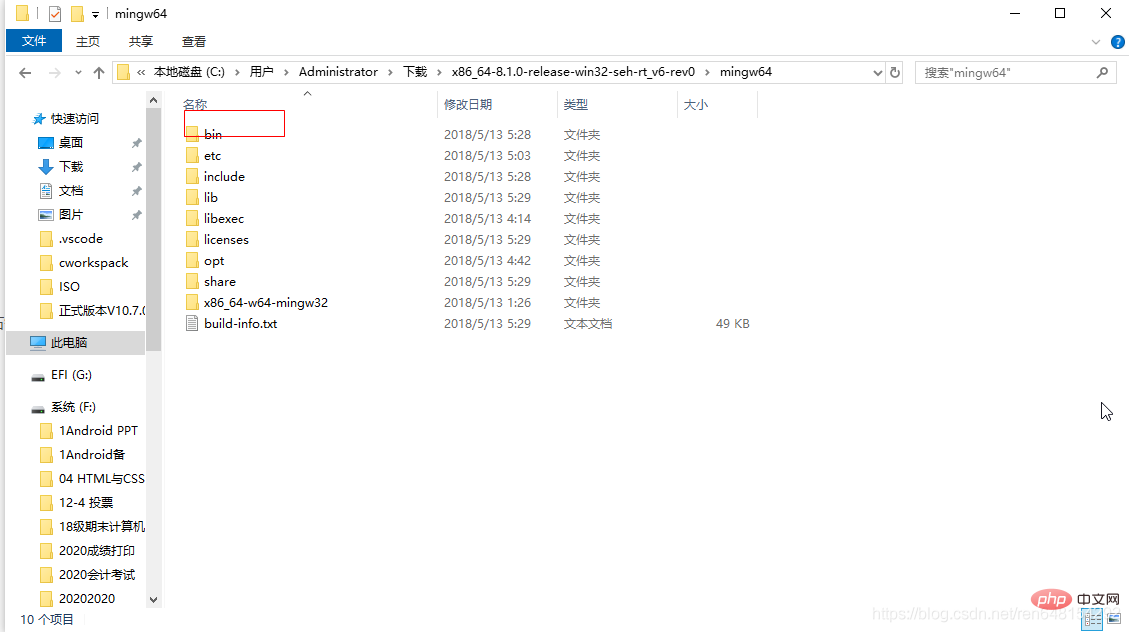Select the bin folder icon
The height and width of the screenshot is (632, 1130).
pos(192,134)
